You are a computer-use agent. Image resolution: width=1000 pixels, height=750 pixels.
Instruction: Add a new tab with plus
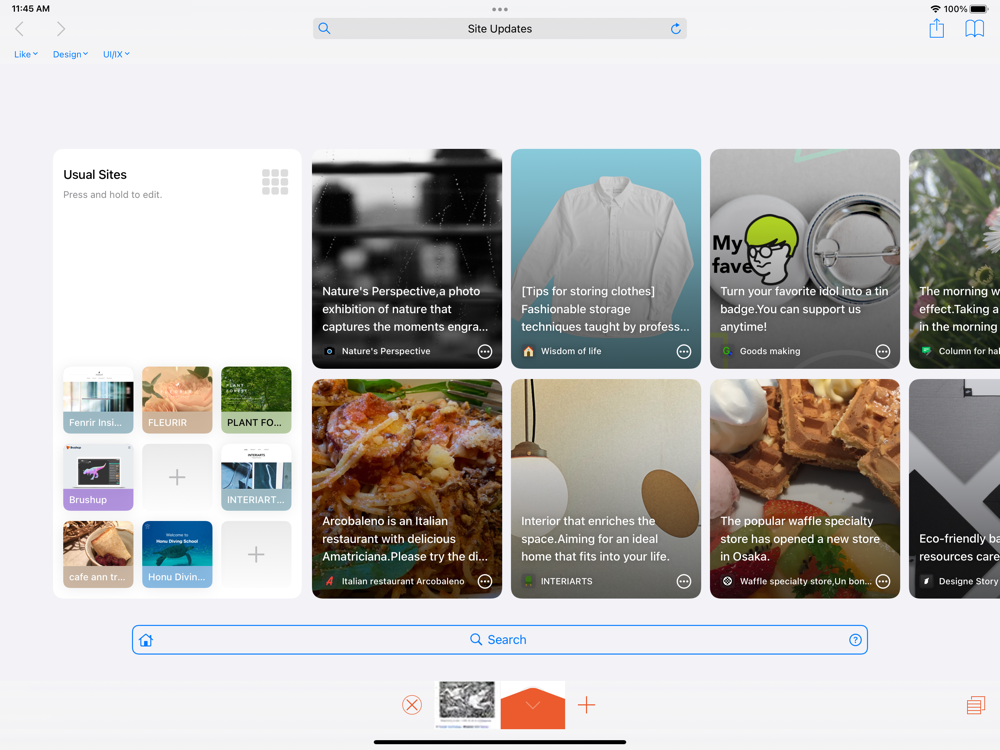click(586, 705)
